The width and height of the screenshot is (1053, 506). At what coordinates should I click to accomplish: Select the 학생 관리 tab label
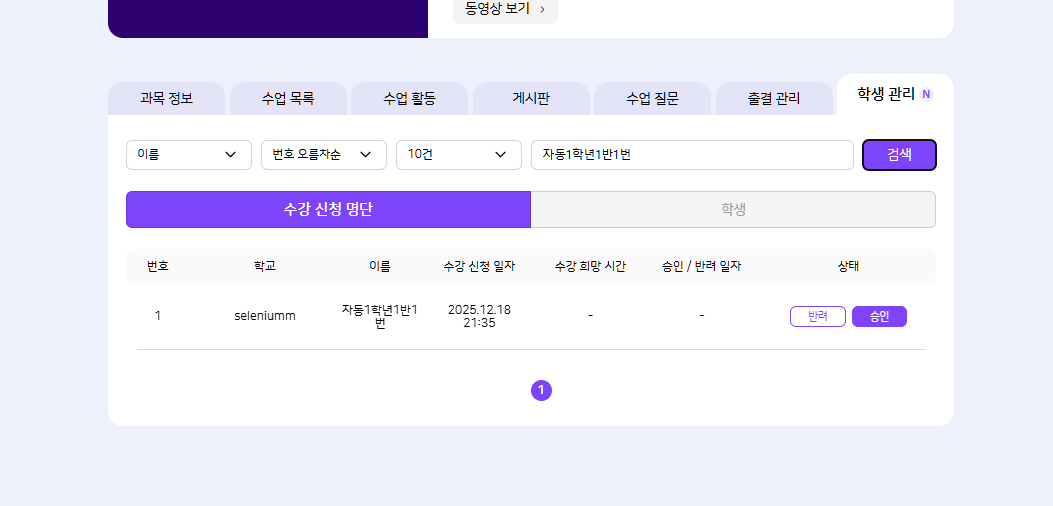click(885, 94)
